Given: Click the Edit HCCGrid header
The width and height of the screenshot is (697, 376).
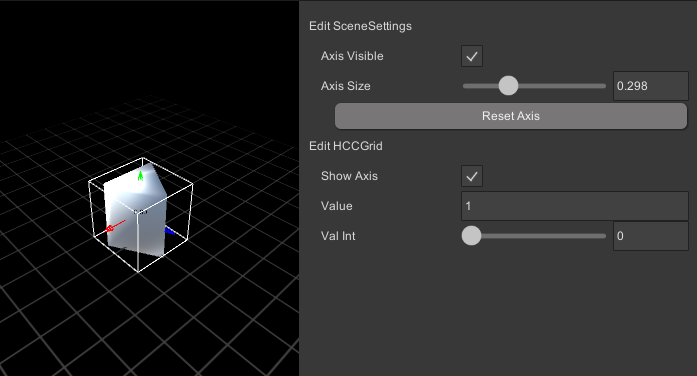Looking at the screenshot, I should [346, 146].
